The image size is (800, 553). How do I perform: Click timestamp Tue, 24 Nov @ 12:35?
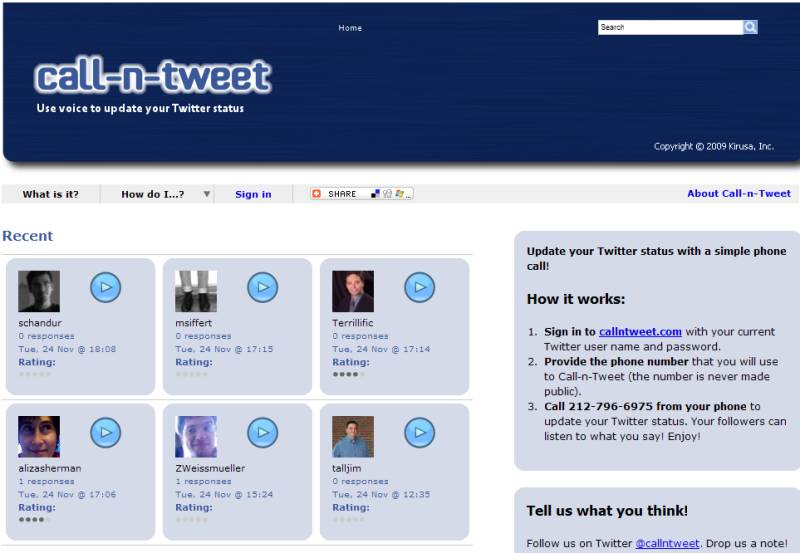(381, 495)
